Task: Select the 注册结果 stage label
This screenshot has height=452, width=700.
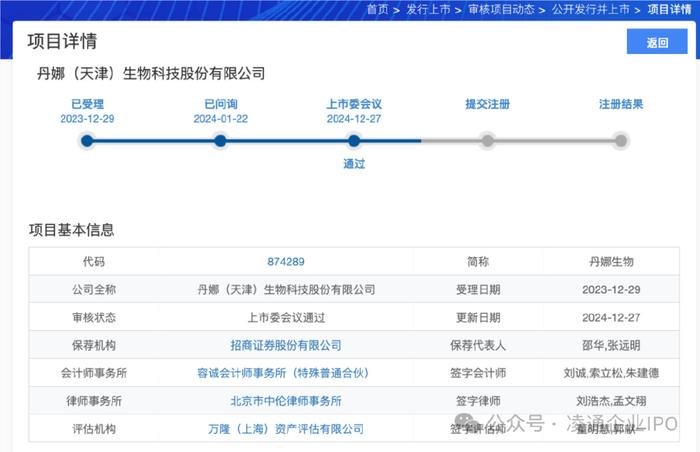Action: [621, 104]
